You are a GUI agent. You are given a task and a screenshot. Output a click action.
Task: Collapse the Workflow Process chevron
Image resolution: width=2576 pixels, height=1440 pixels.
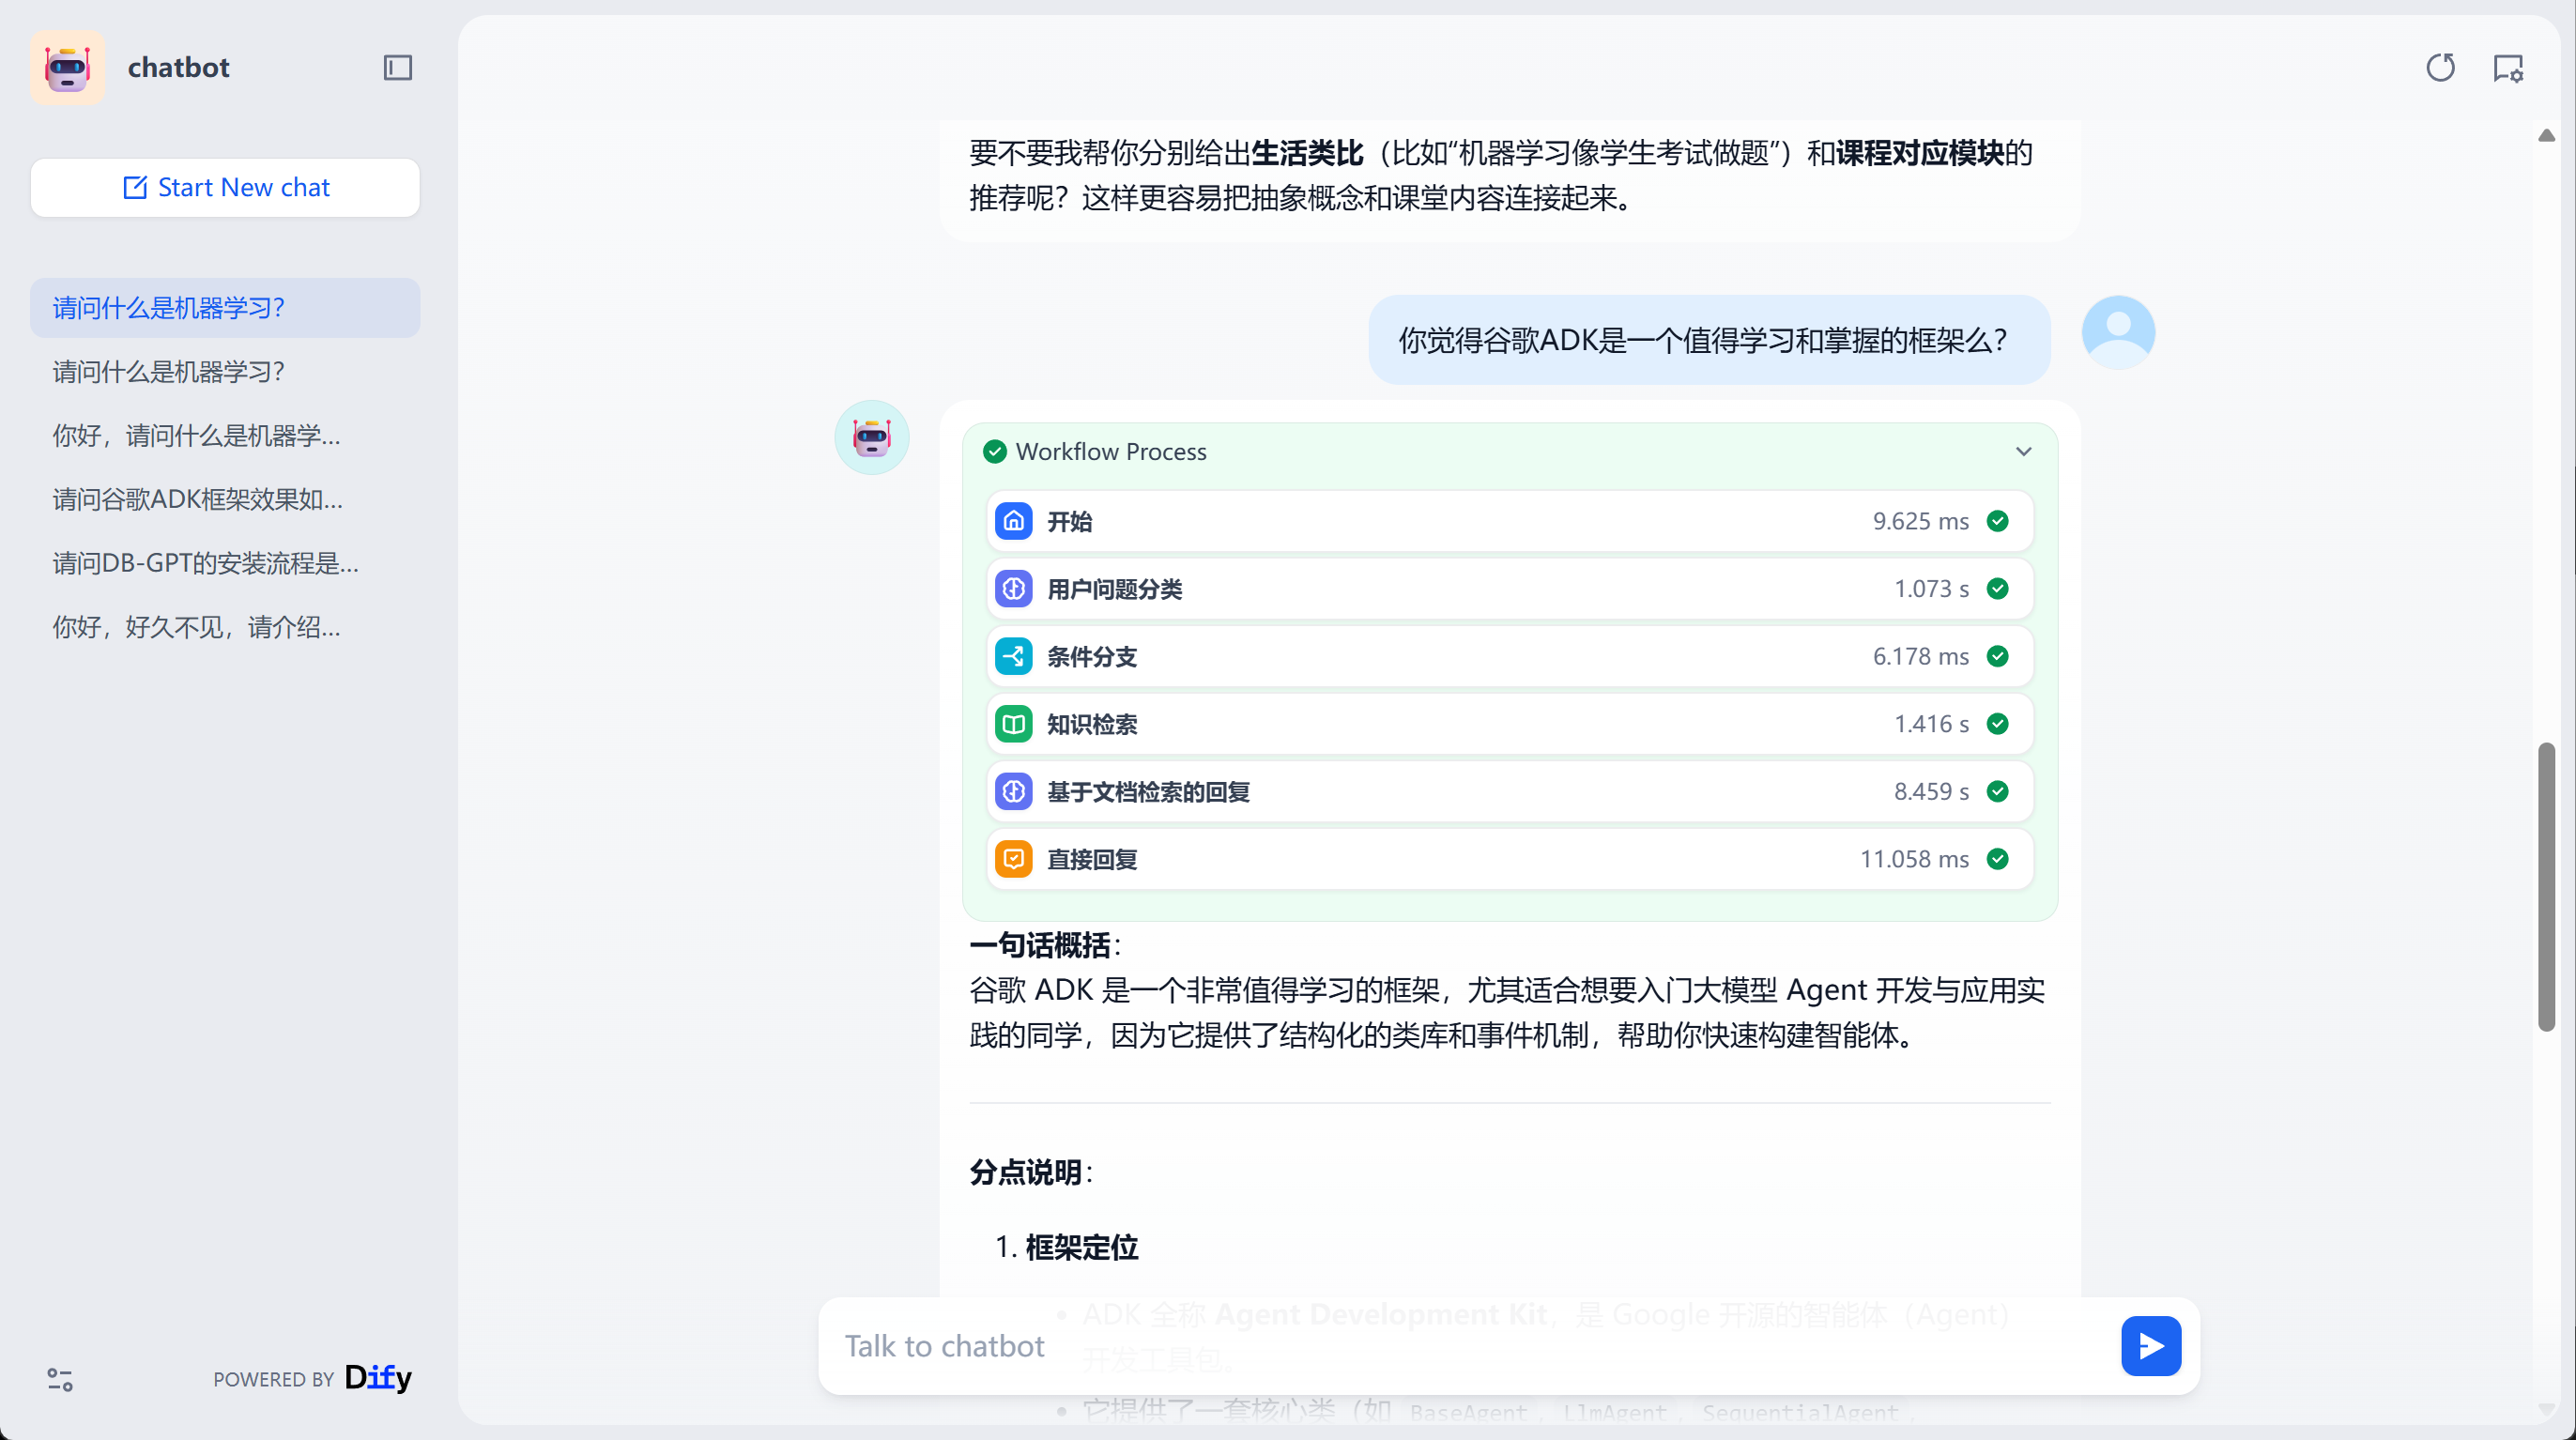[2024, 452]
